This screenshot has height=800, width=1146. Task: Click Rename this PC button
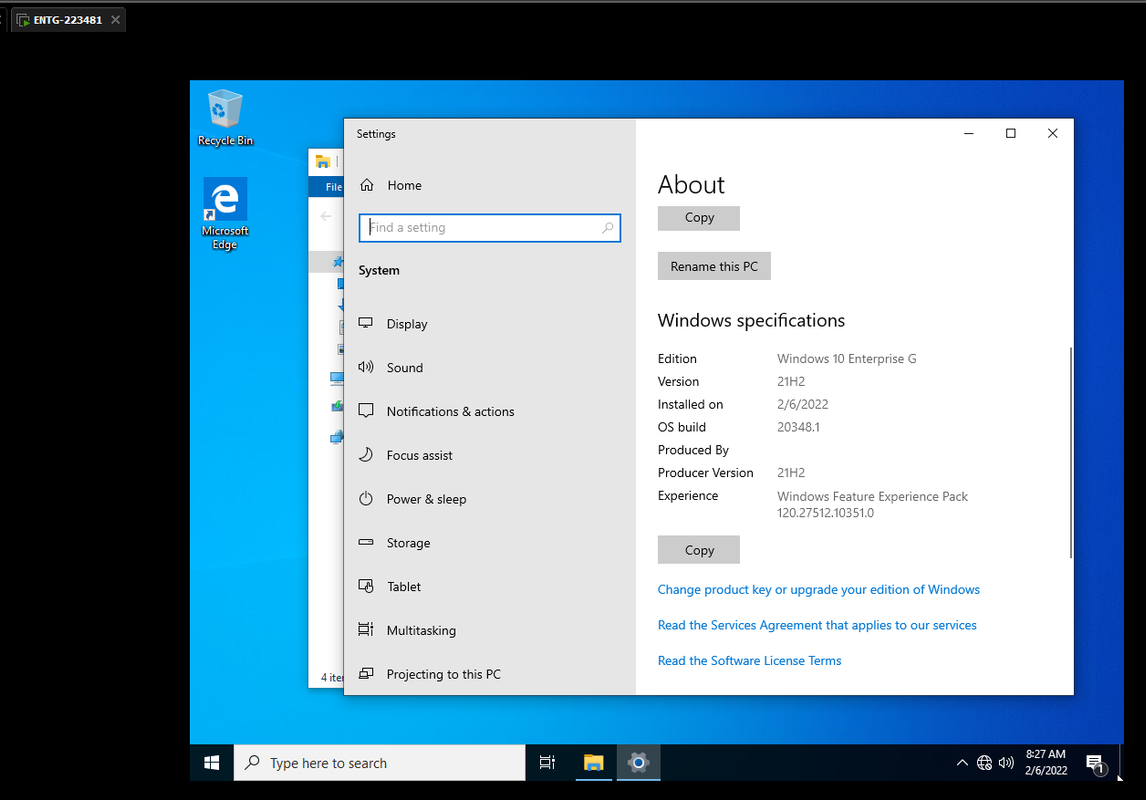point(714,267)
